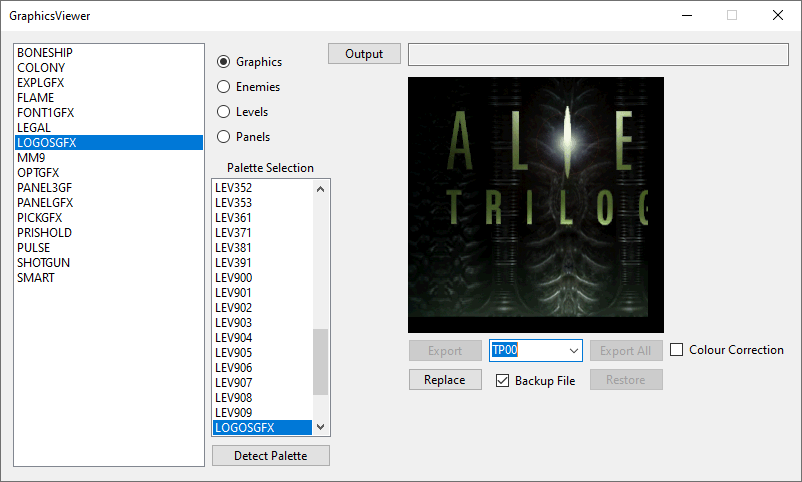Choose LEV371 in the palette list
Screen dimensions: 802x482
coord(262,233)
